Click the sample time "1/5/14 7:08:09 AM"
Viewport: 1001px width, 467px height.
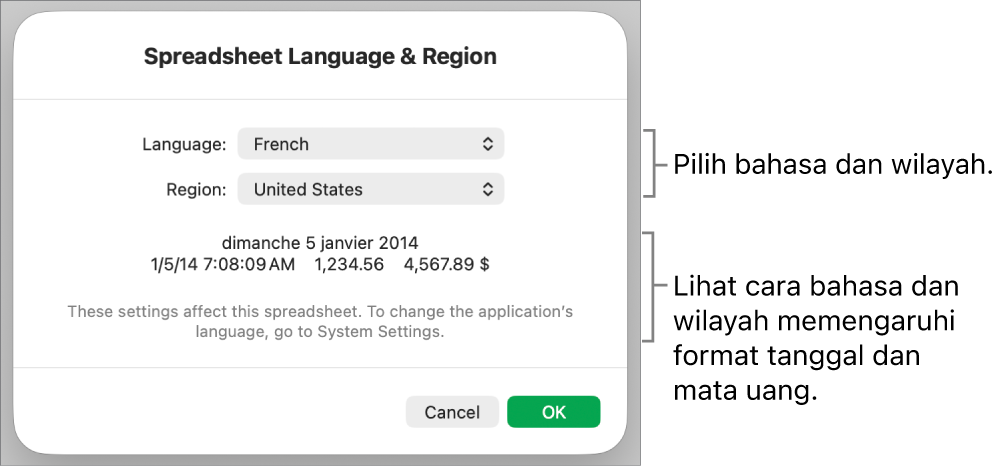pyautogui.click(x=223, y=265)
